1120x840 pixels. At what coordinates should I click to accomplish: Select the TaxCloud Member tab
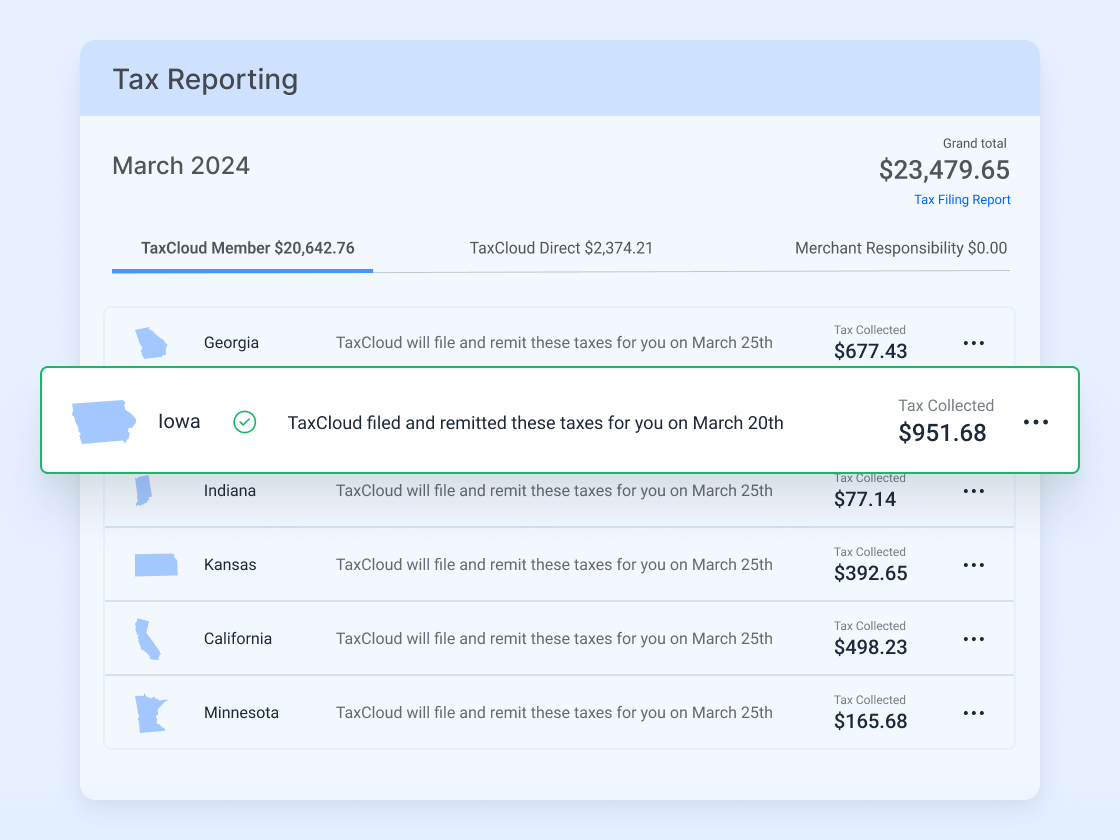[x=242, y=248]
